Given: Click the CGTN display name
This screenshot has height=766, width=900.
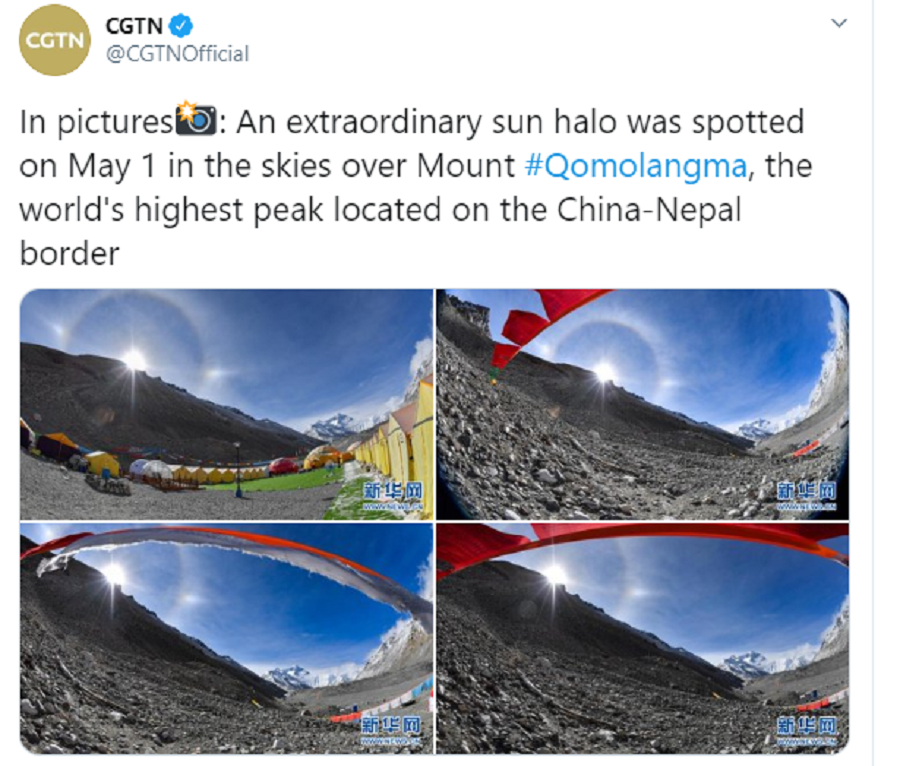Looking at the screenshot, I should [x=134, y=26].
